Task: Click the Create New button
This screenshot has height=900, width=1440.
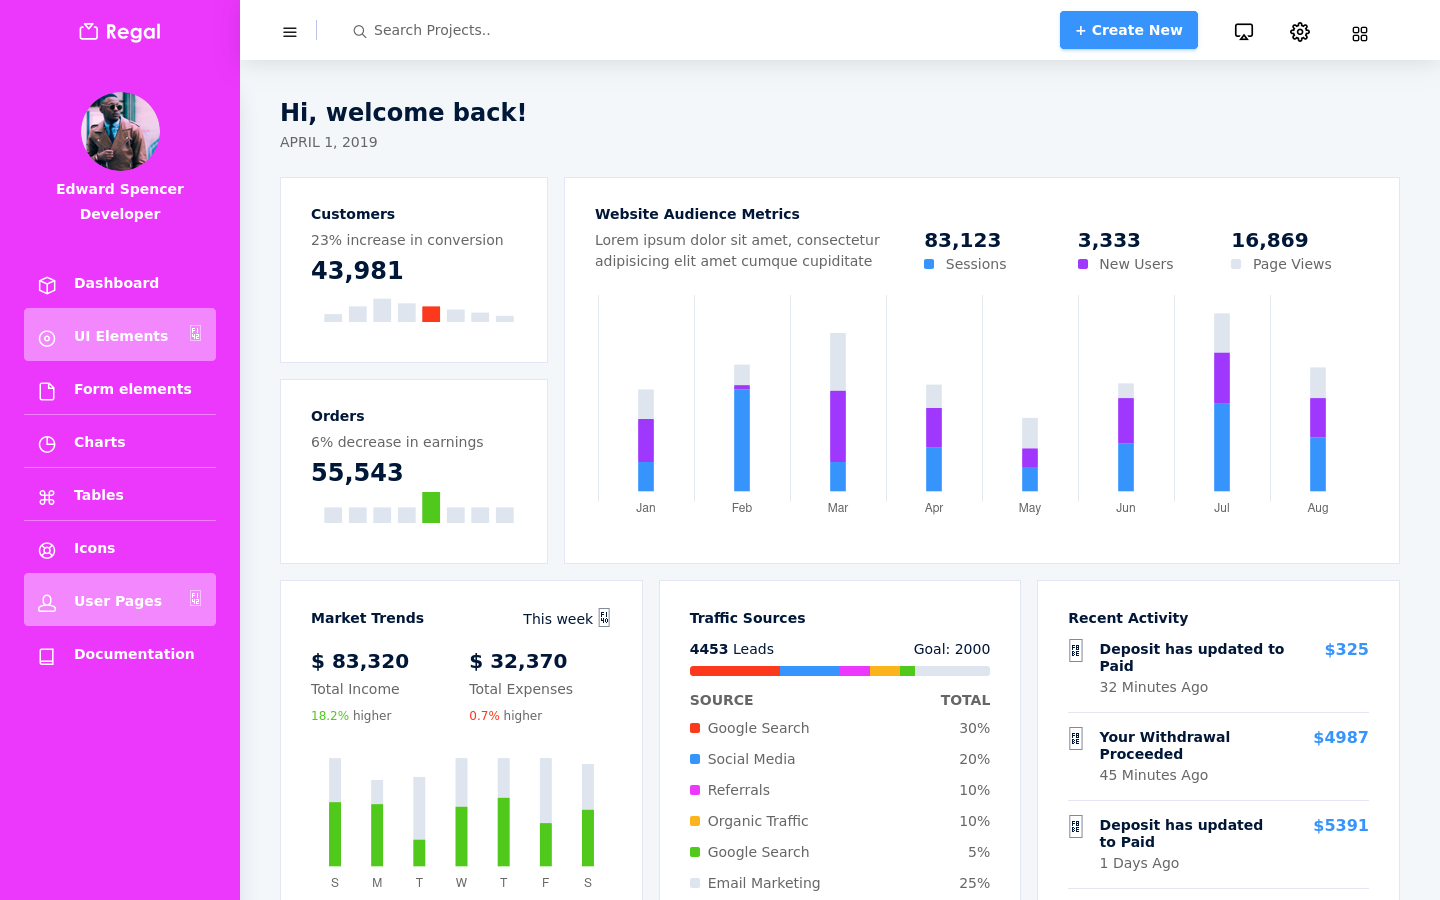Action: pyautogui.click(x=1129, y=30)
